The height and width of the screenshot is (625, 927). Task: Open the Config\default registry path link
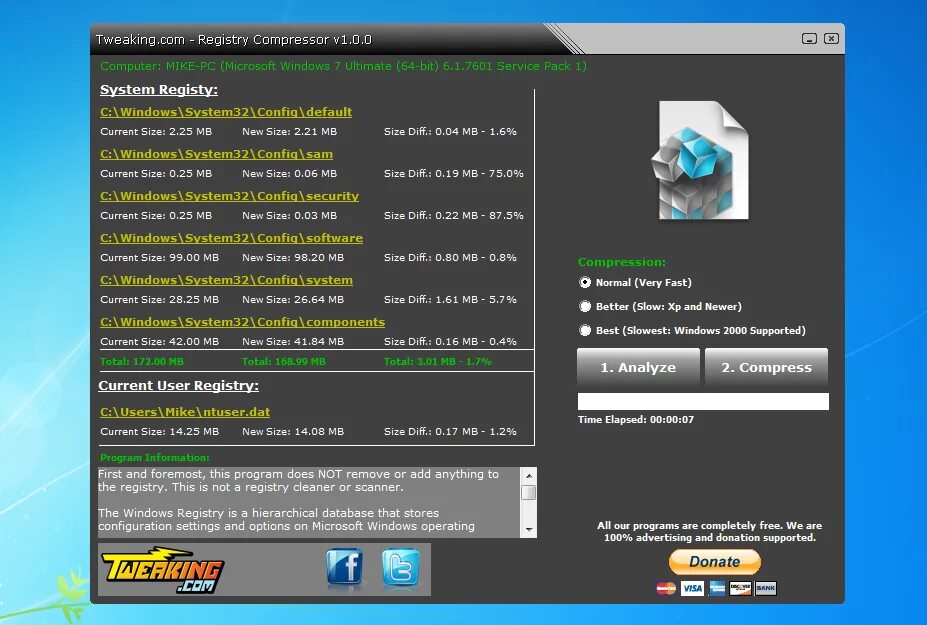pos(226,112)
